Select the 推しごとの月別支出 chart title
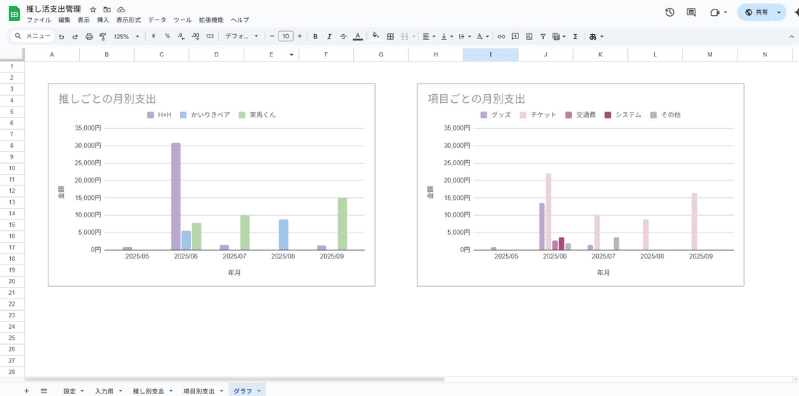The height and width of the screenshot is (396, 799). click(107, 98)
